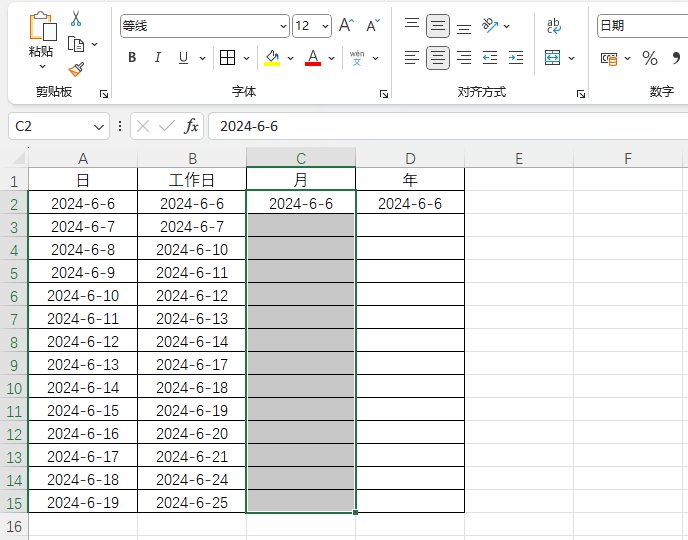
Task: Select cell with 年 header
Action: (410, 179)
